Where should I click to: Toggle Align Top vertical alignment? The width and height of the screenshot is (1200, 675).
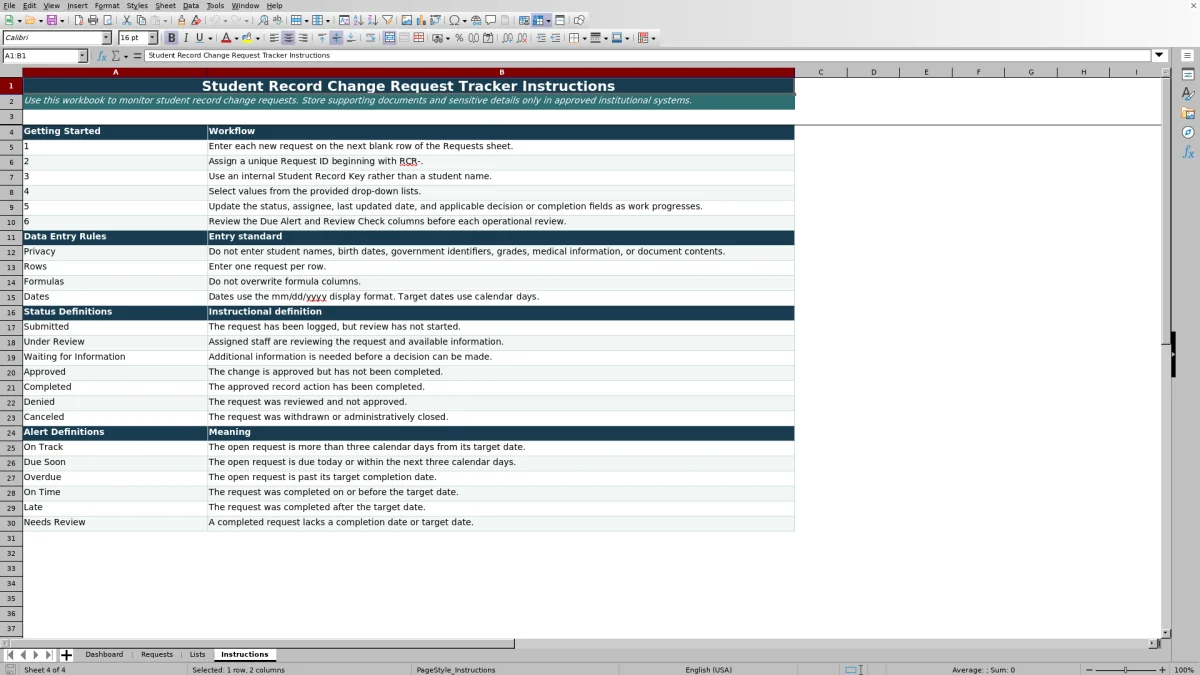322,38
